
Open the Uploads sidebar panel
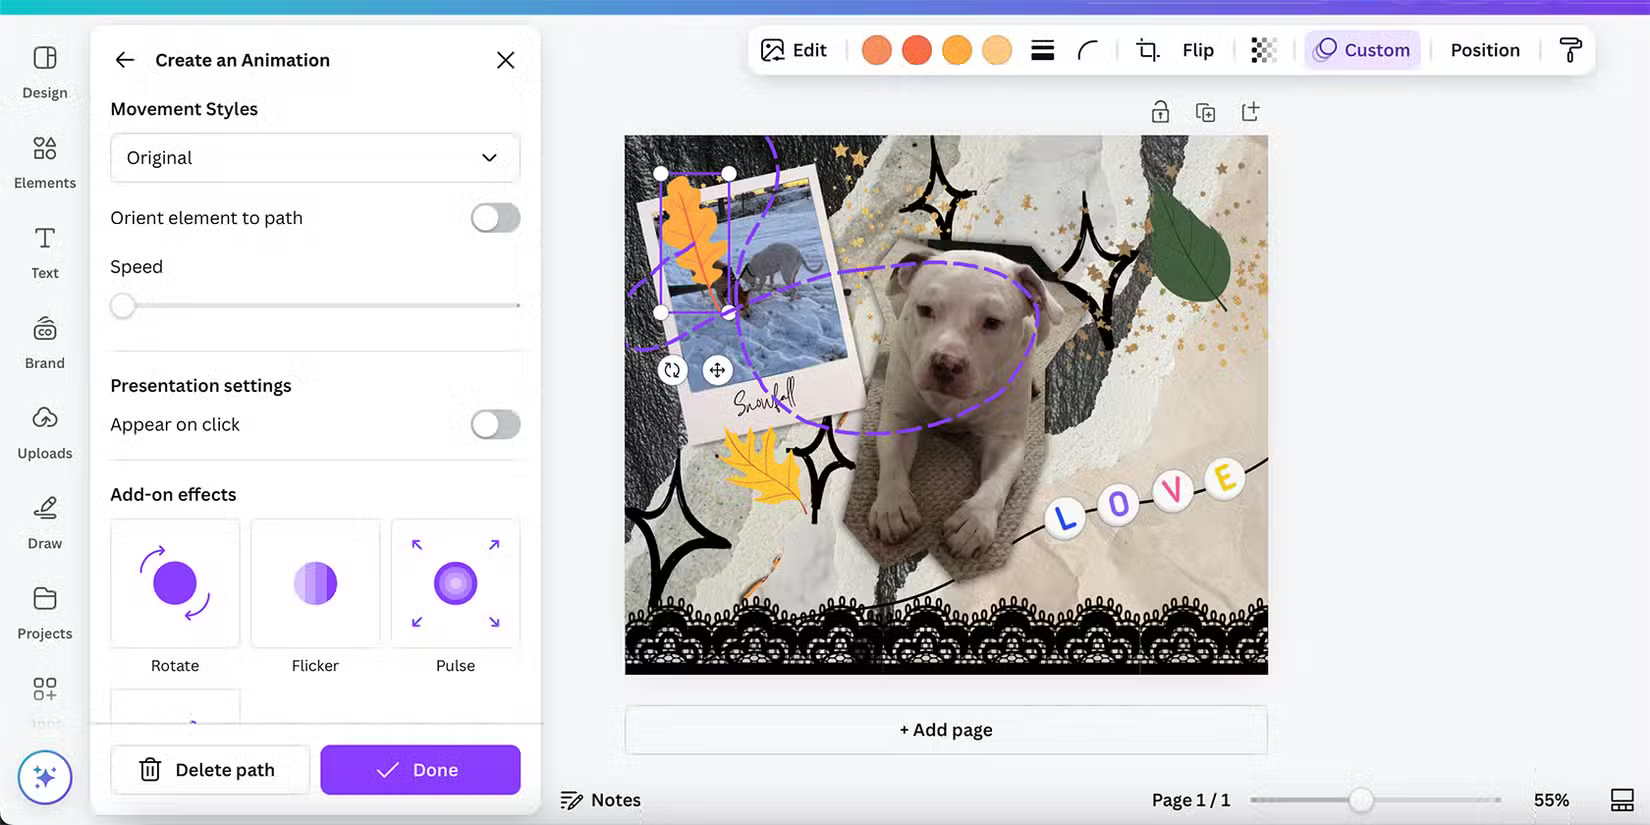(x=45, y=432)
